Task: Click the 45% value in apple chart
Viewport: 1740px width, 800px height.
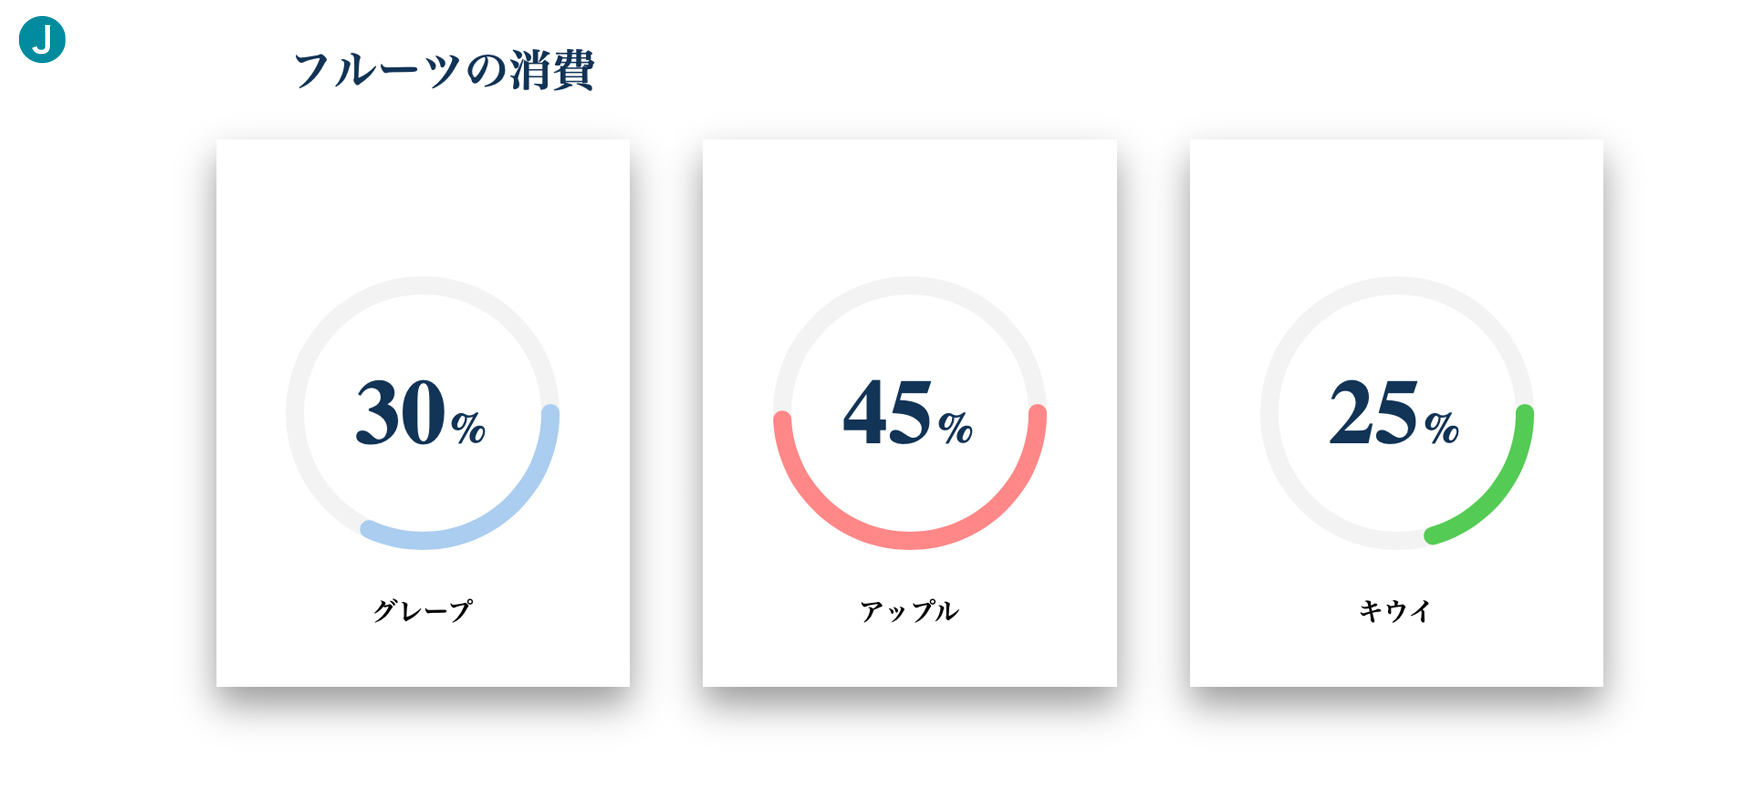Action: (x=908, y=412)
